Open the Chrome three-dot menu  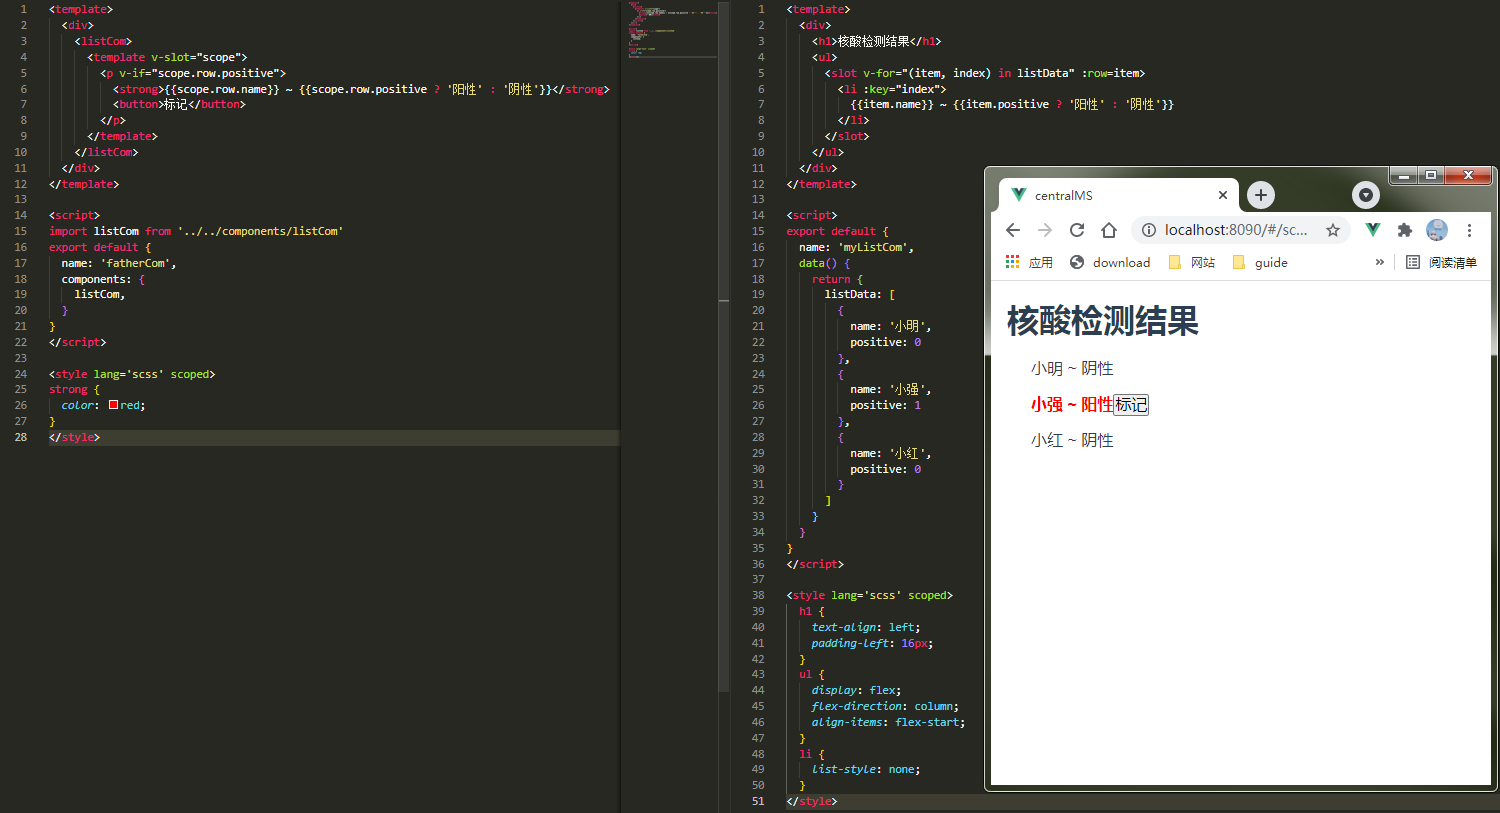(1469, 230)
